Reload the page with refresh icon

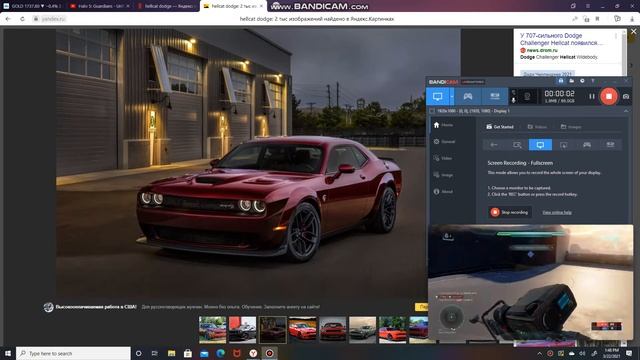click(22, 19)
